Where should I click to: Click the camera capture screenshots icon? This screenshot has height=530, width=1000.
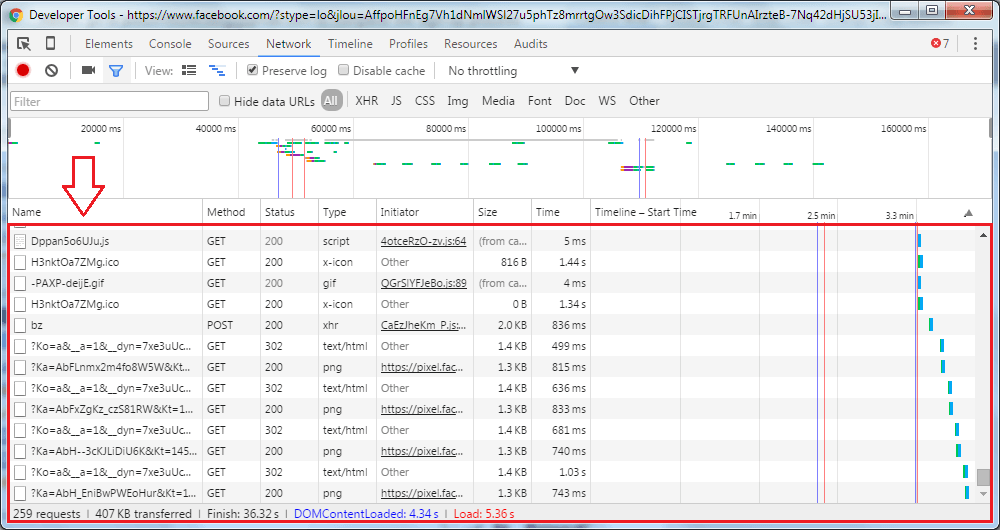point(88,71)
